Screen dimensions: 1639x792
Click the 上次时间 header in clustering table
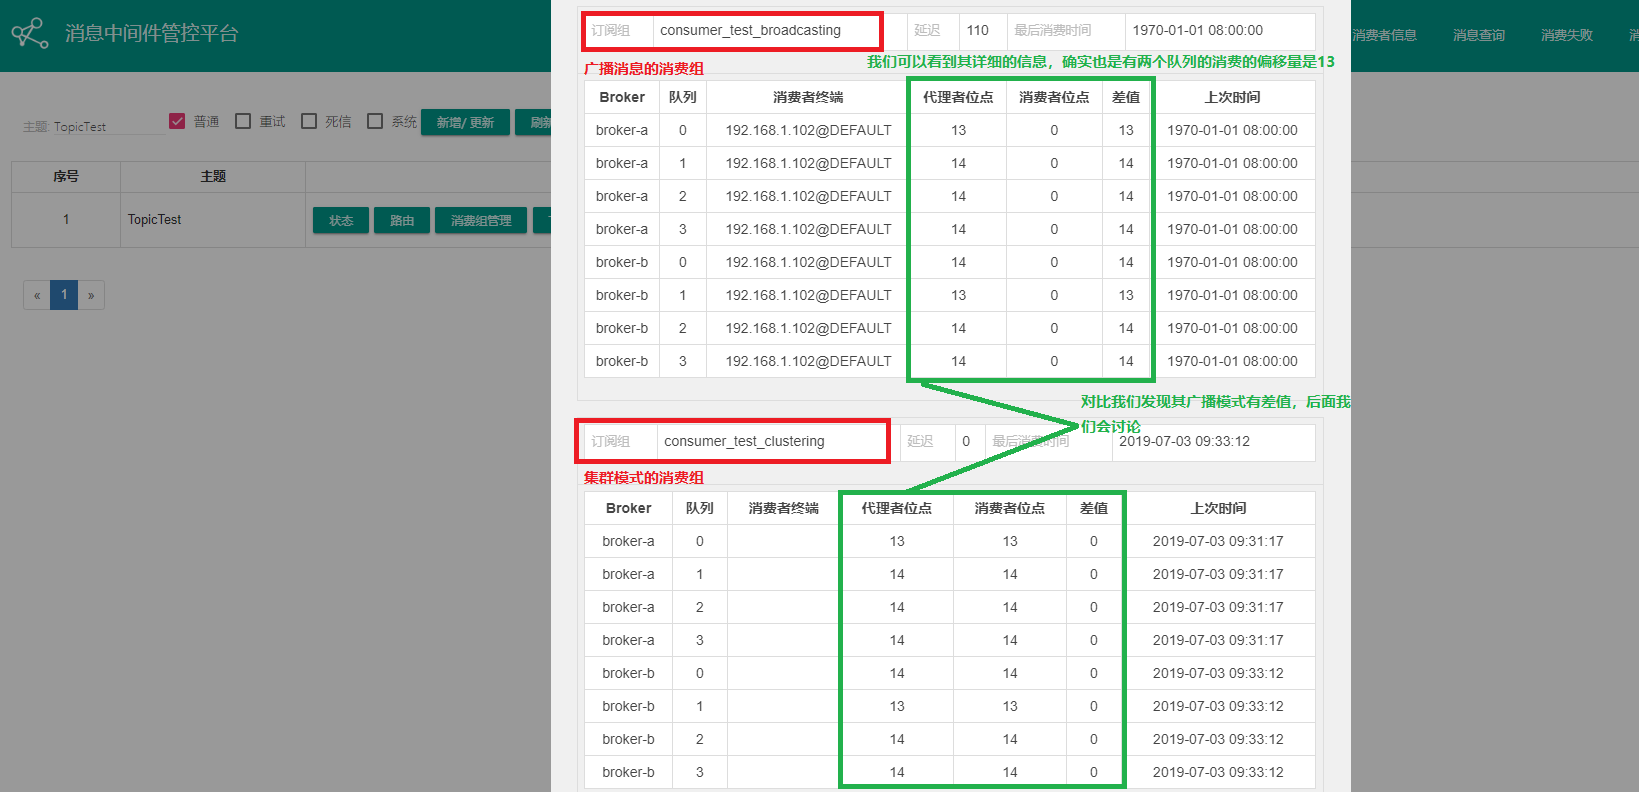pyautogui.click(x=1218, y=508)
